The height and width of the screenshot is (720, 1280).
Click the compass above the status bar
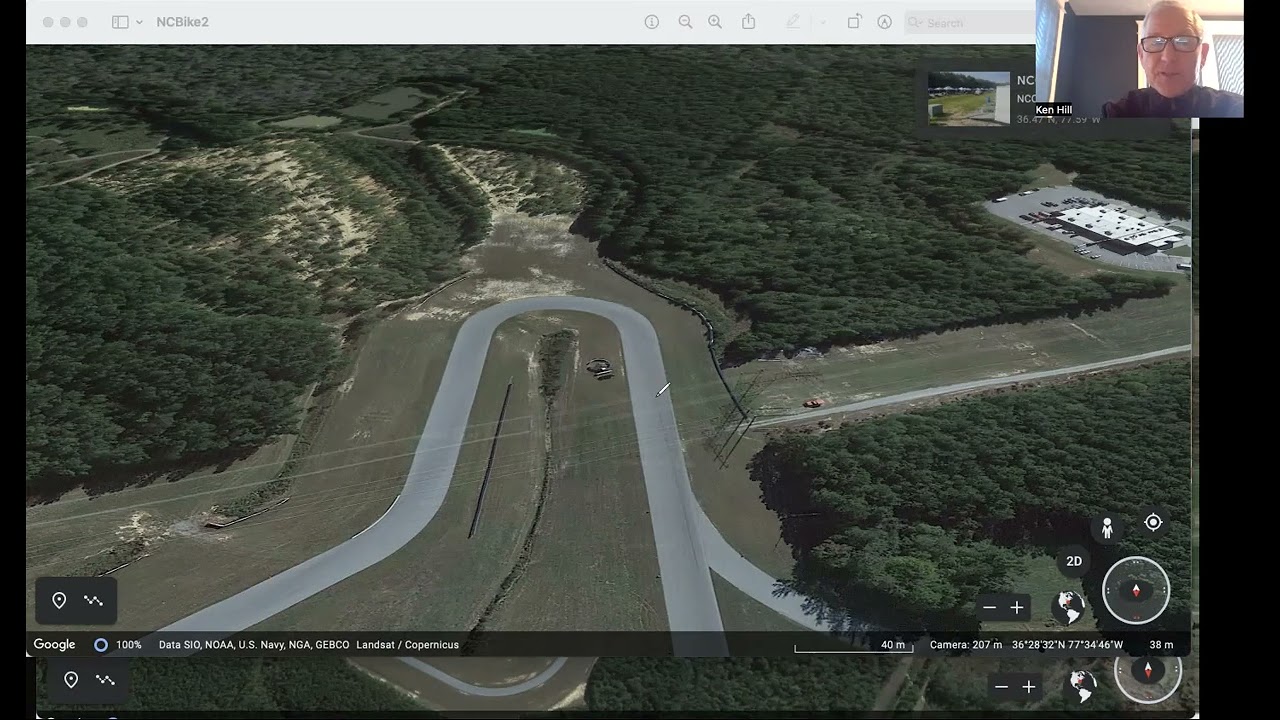[1136, 590]
